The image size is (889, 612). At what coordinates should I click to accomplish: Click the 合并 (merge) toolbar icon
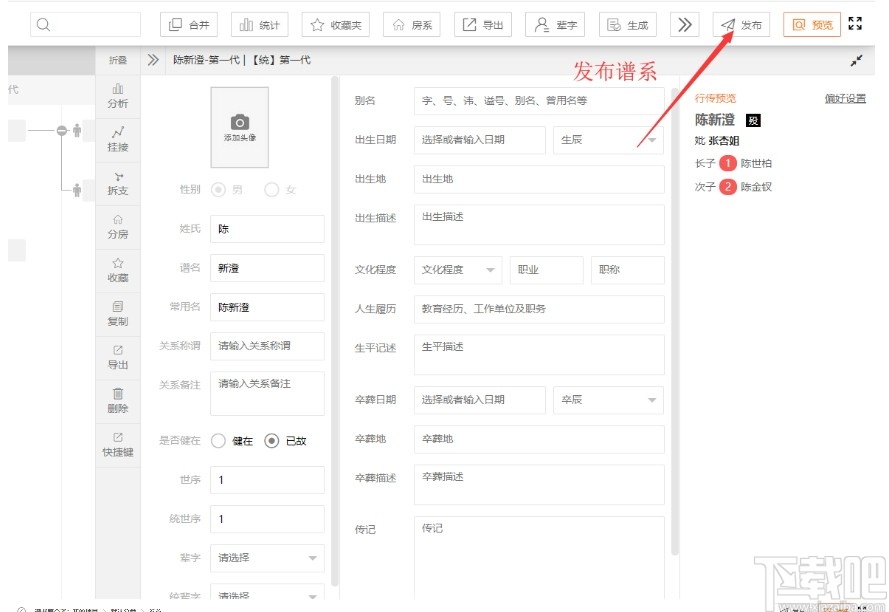point(188,24)
